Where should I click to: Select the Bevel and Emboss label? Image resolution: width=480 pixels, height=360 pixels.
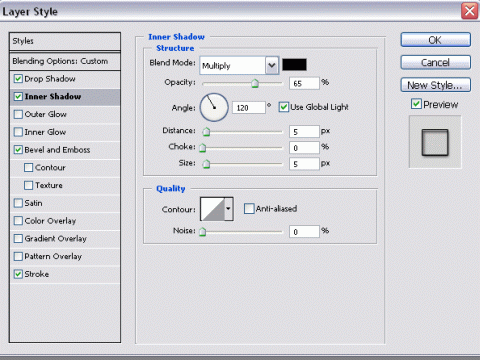[x=57, y=150]
